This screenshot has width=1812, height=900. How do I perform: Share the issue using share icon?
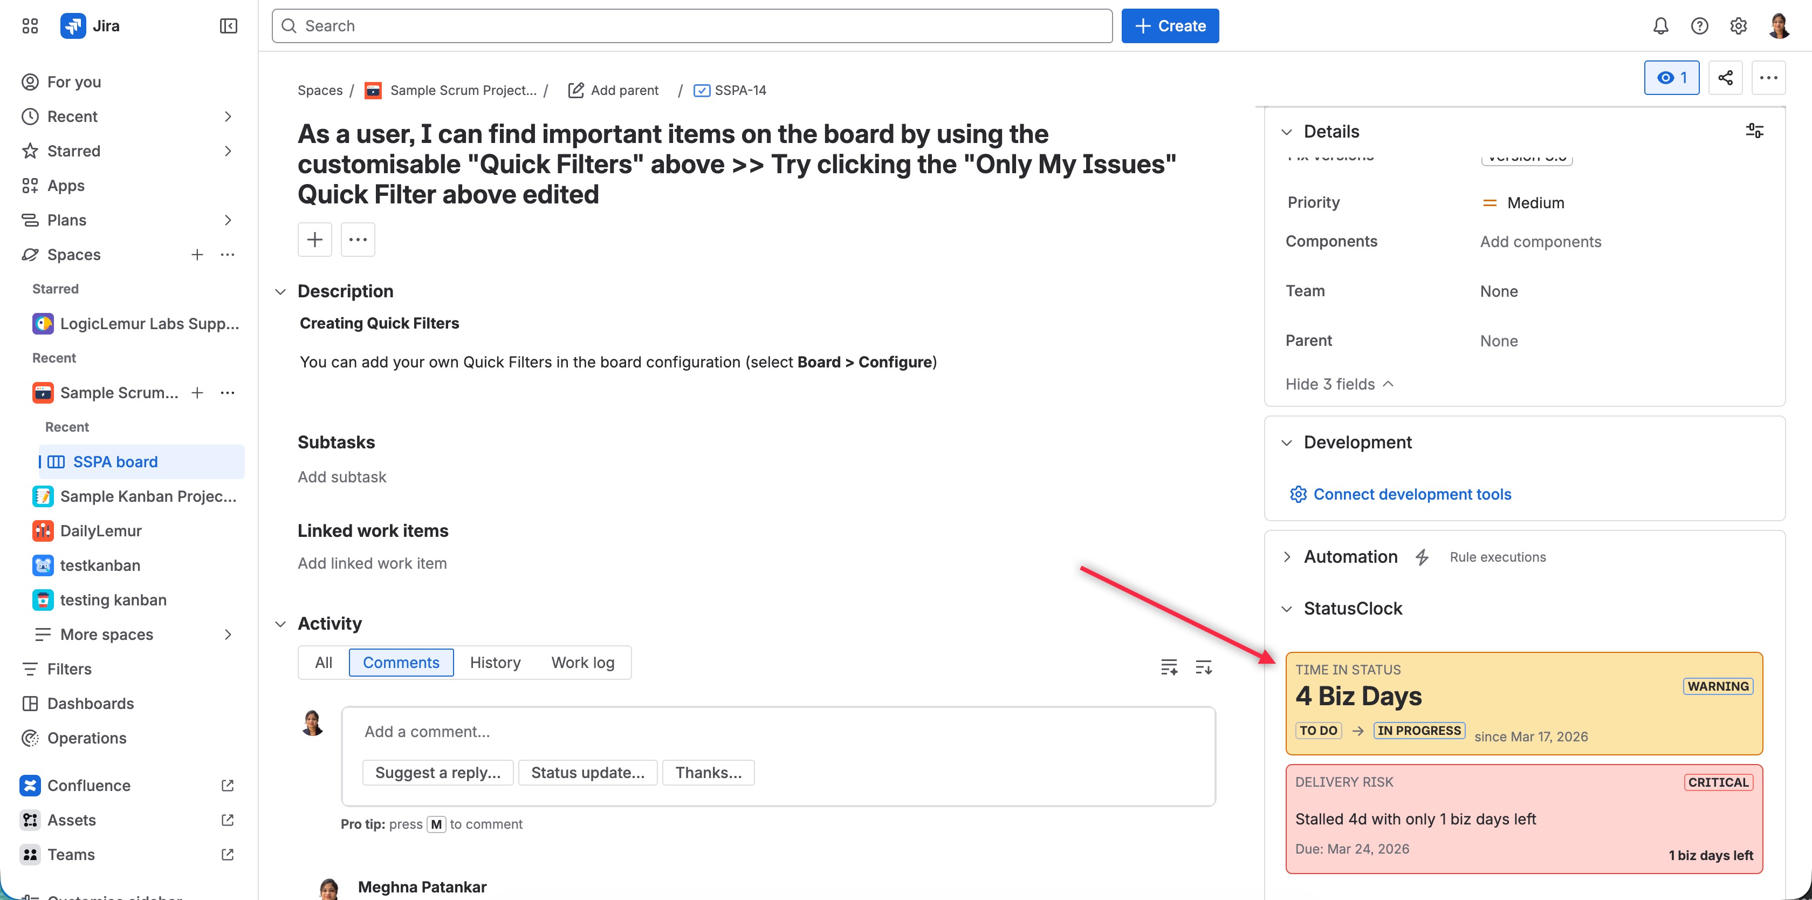pyautogui.click(x=1725, y=77)
